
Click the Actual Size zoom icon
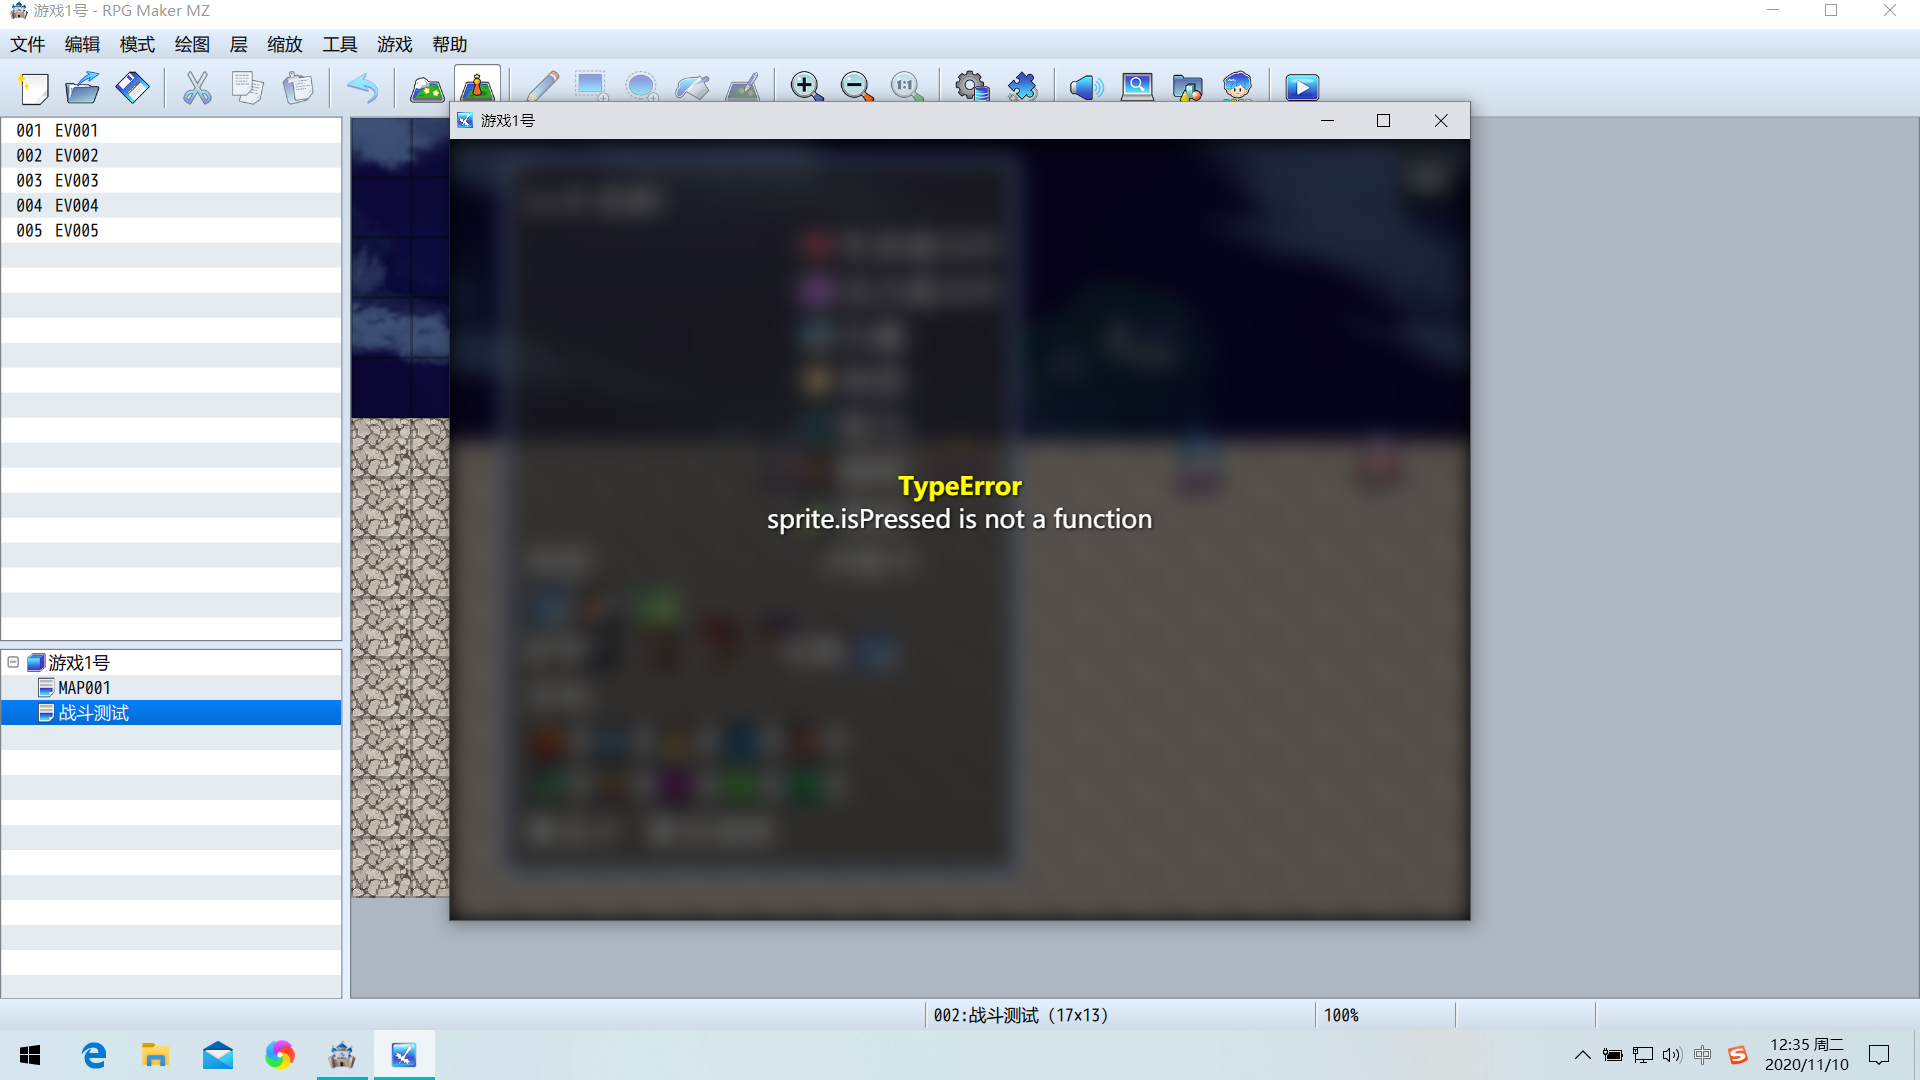tap(906, 88)
